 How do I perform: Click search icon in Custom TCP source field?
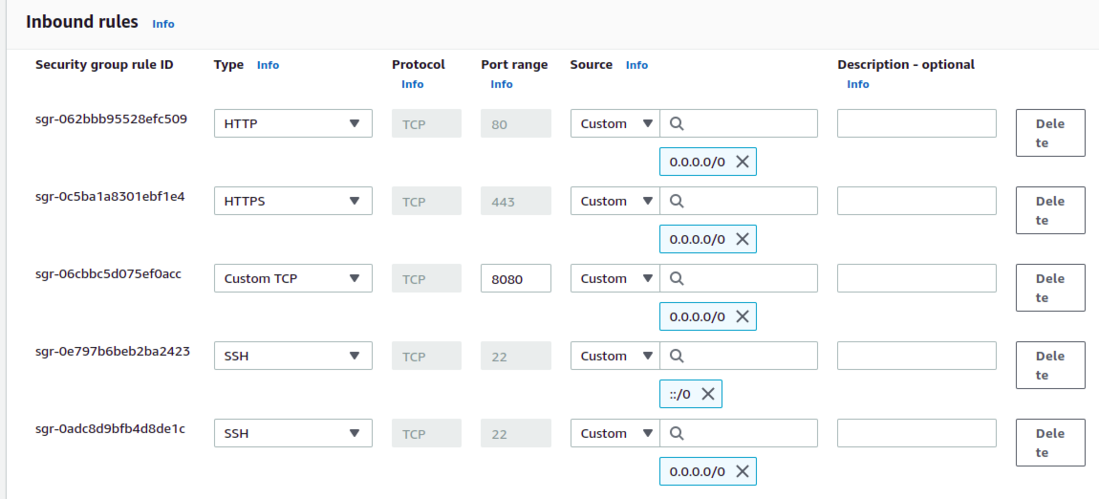pos(676,279)
